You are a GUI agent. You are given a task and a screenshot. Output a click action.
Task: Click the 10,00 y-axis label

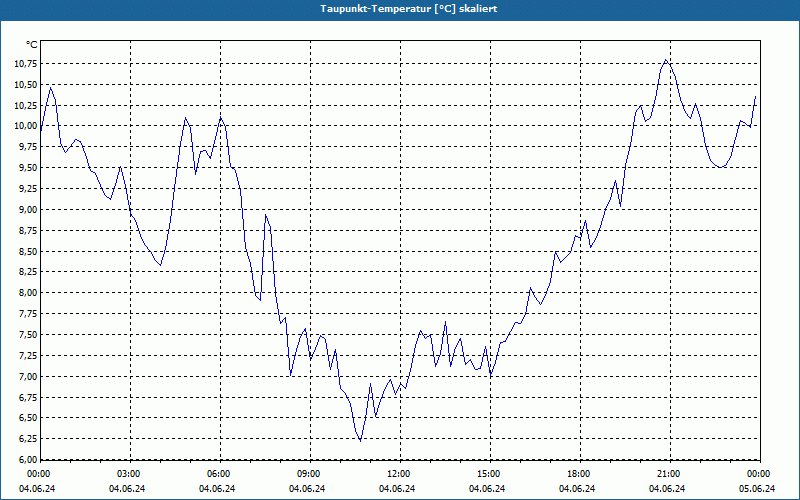point(26,126)
